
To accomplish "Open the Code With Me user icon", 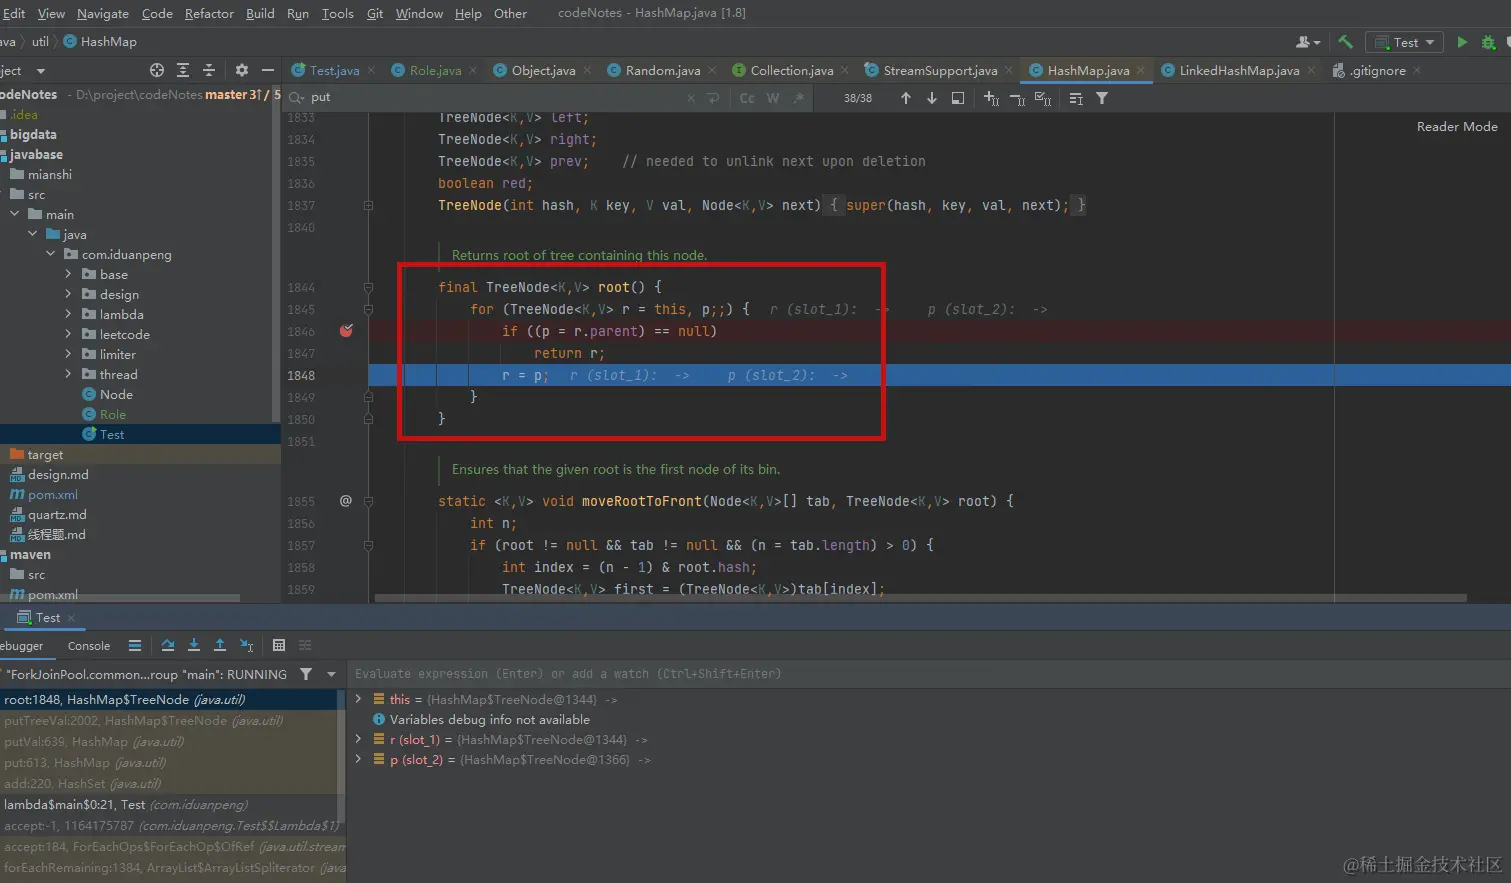I will point(1307,42).
